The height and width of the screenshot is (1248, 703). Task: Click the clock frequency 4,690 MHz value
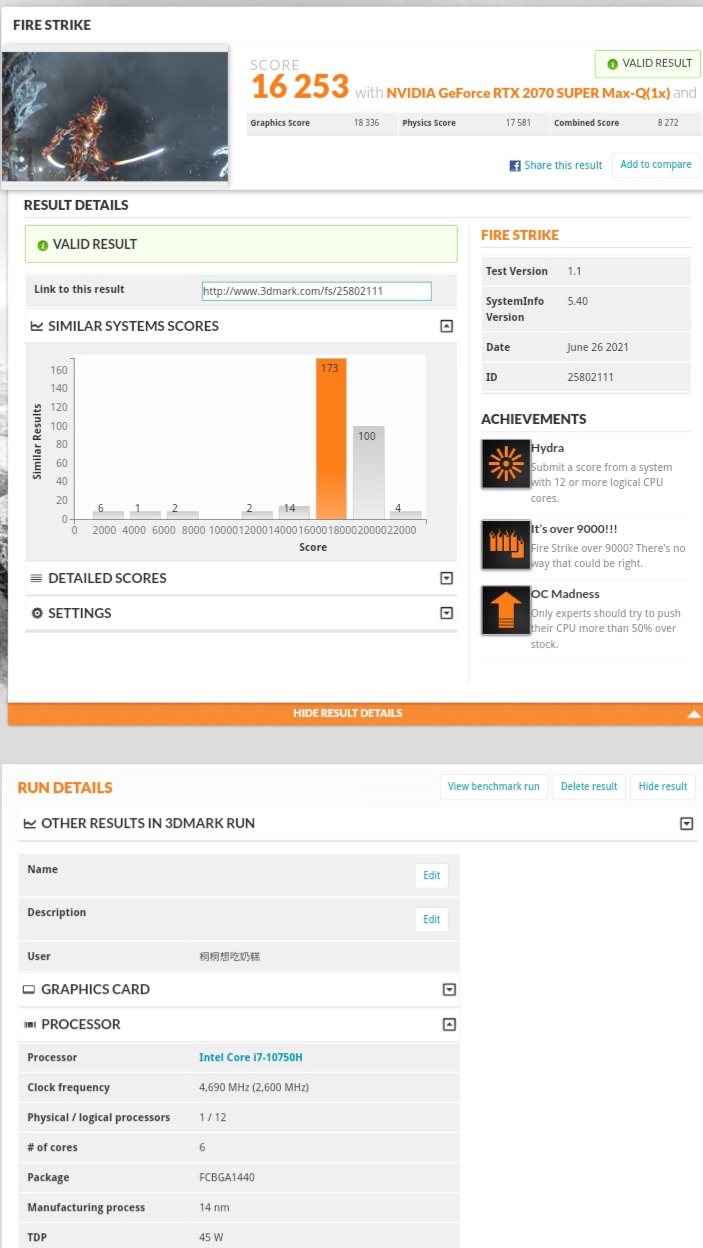254,1088
